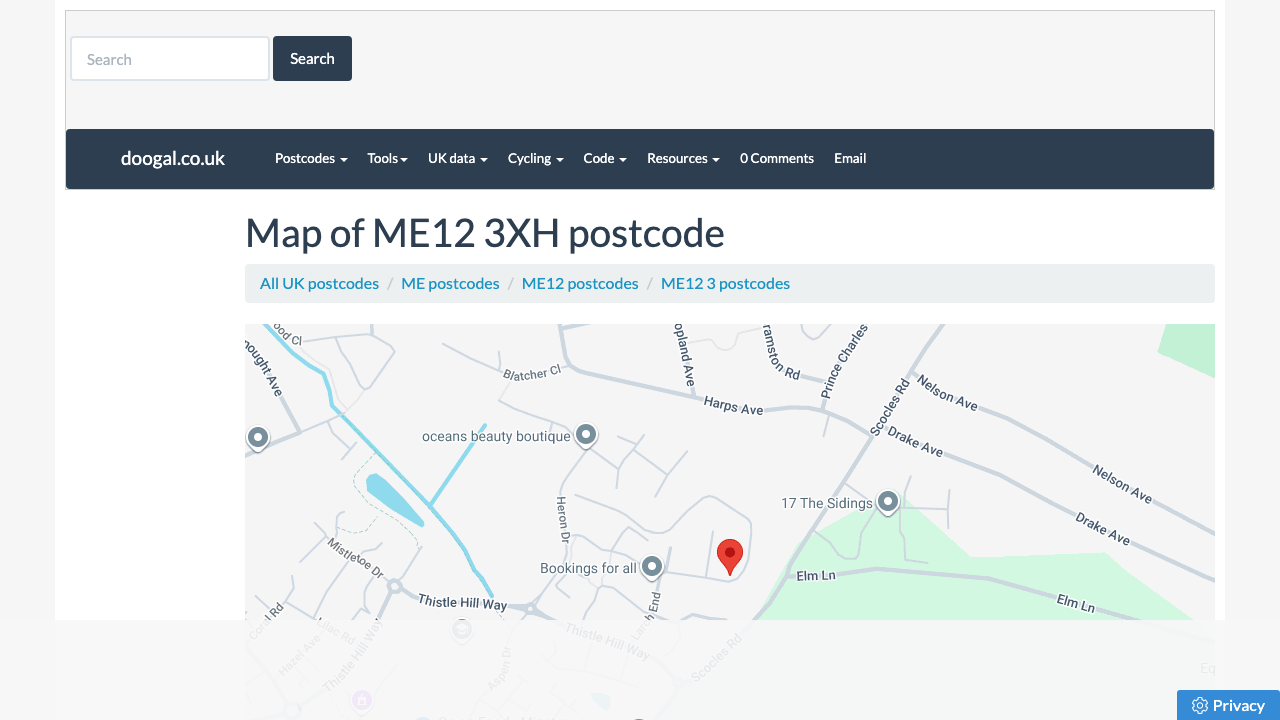Screen dimensions: 1280x720
Task: Click the red postcode pin on the map
Action: (x=730, y=555)
